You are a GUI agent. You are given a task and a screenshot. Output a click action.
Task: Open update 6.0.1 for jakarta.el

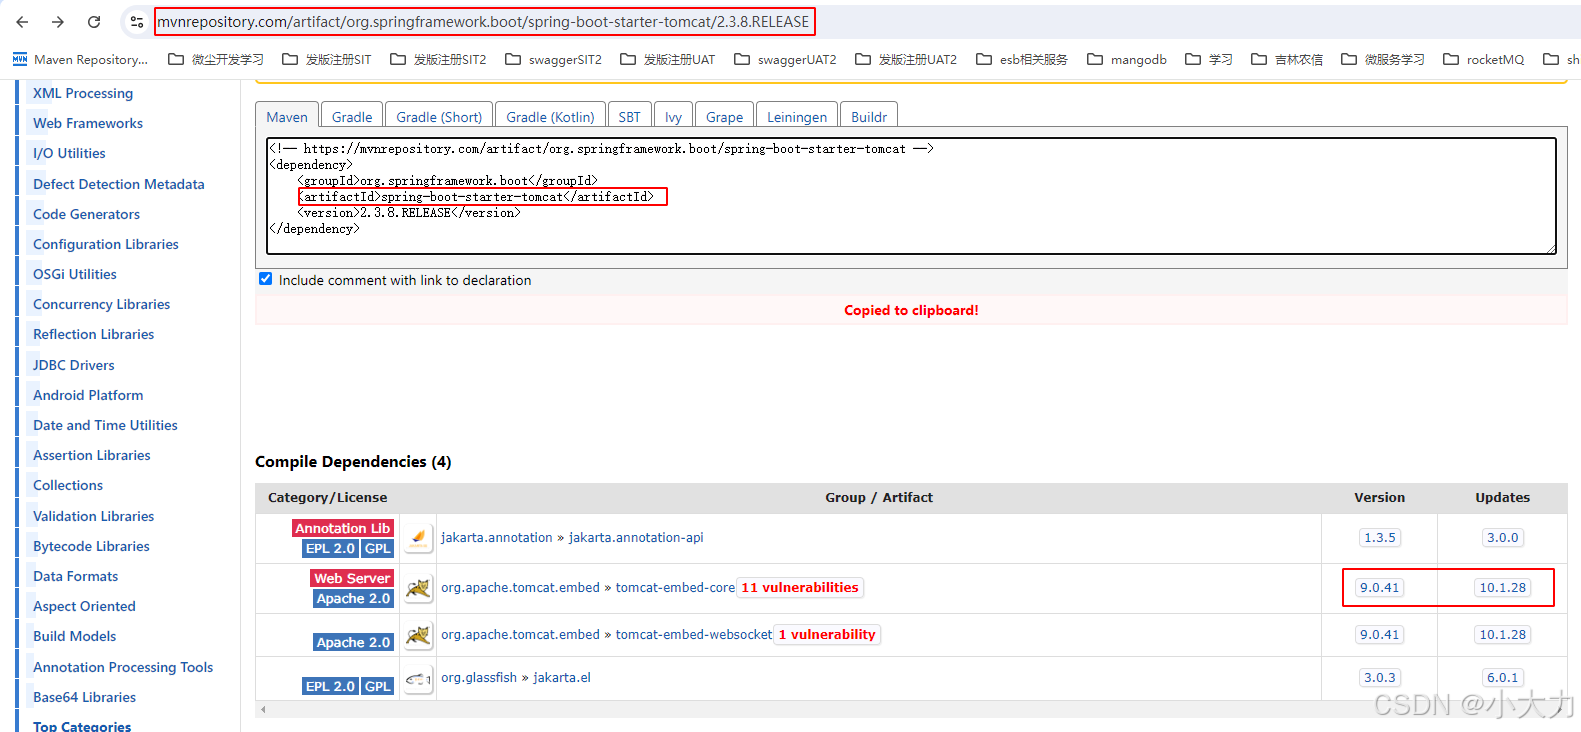[x=1502, y=677]
